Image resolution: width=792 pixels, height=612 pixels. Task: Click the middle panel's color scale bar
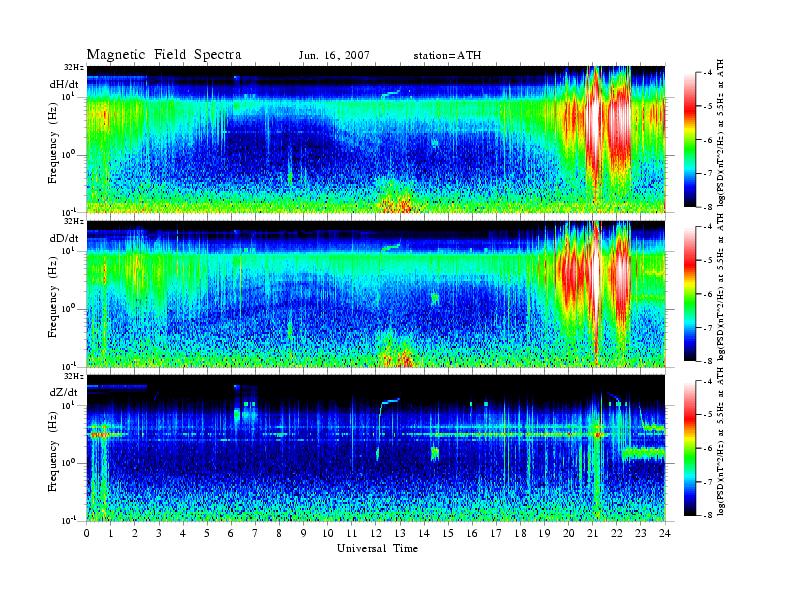pyautogui.click(x=690, y=294)
